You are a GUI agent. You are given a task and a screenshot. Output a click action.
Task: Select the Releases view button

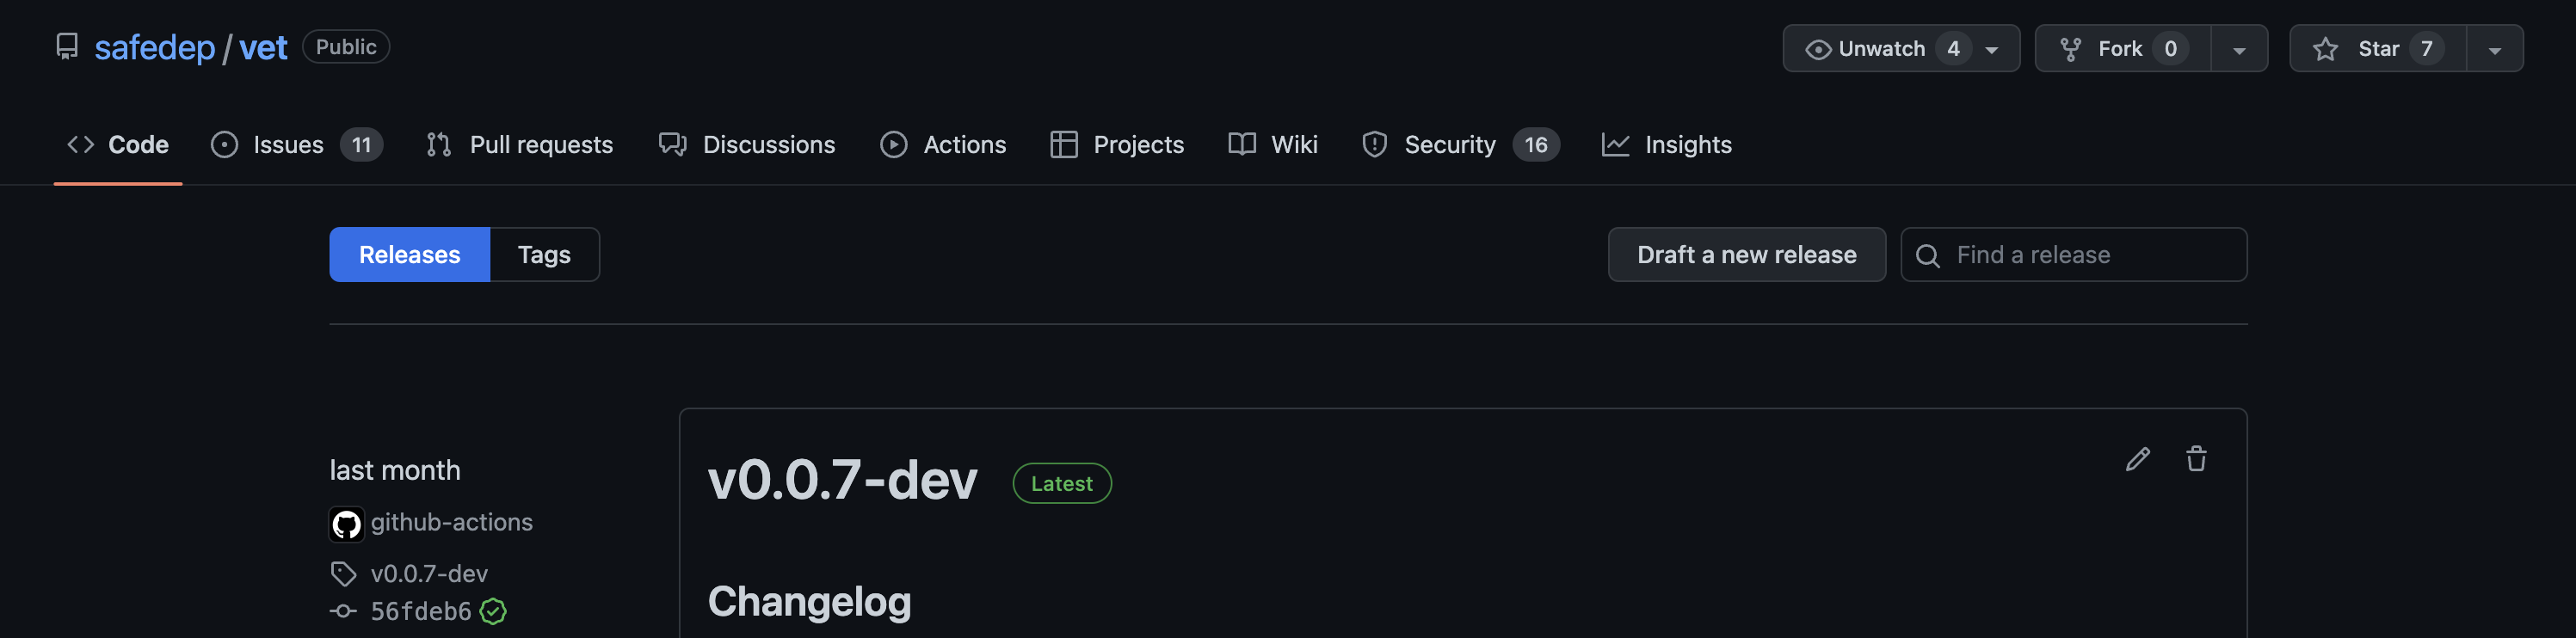click(410, 254)
